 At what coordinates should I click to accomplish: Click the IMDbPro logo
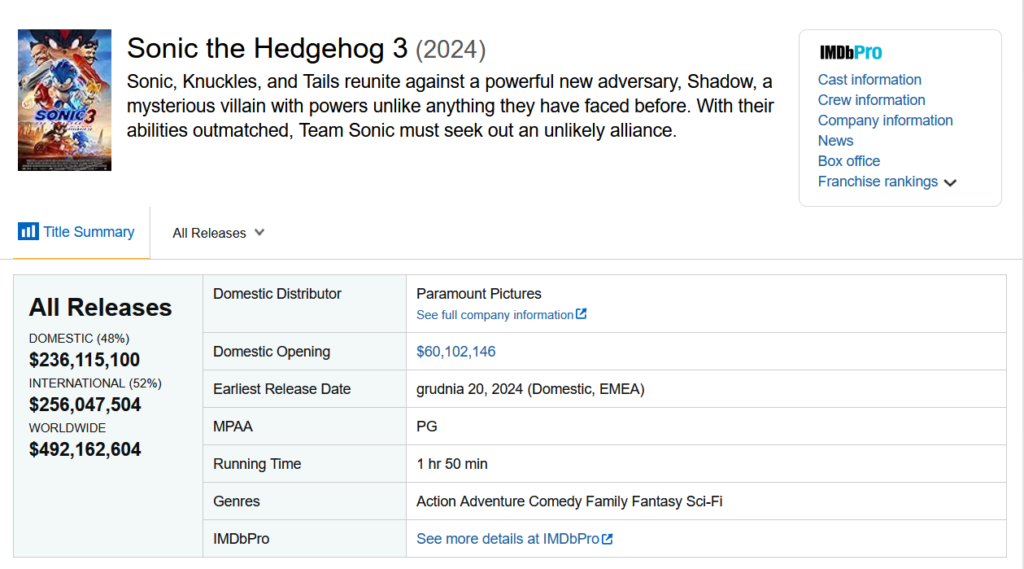coord(850,52)
